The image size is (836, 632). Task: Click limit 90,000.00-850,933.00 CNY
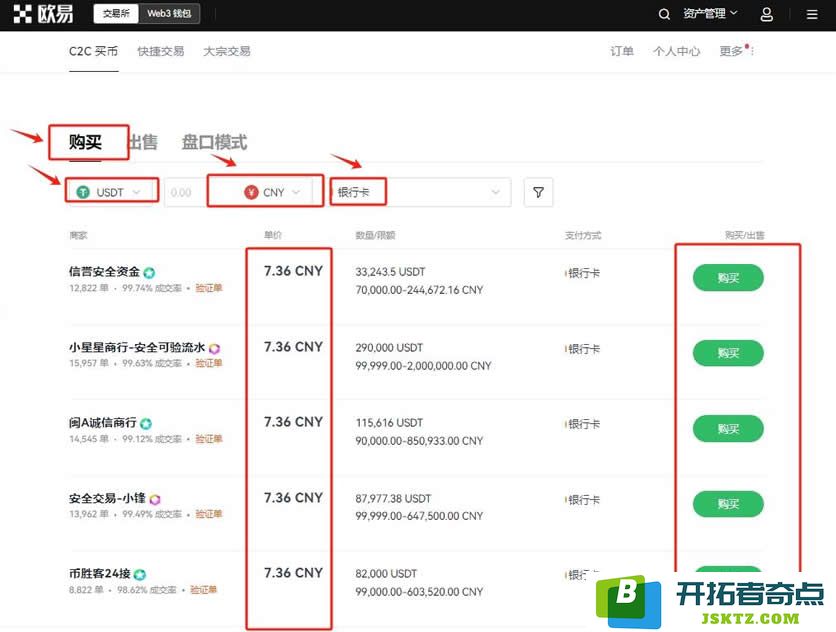click(419, 441)
